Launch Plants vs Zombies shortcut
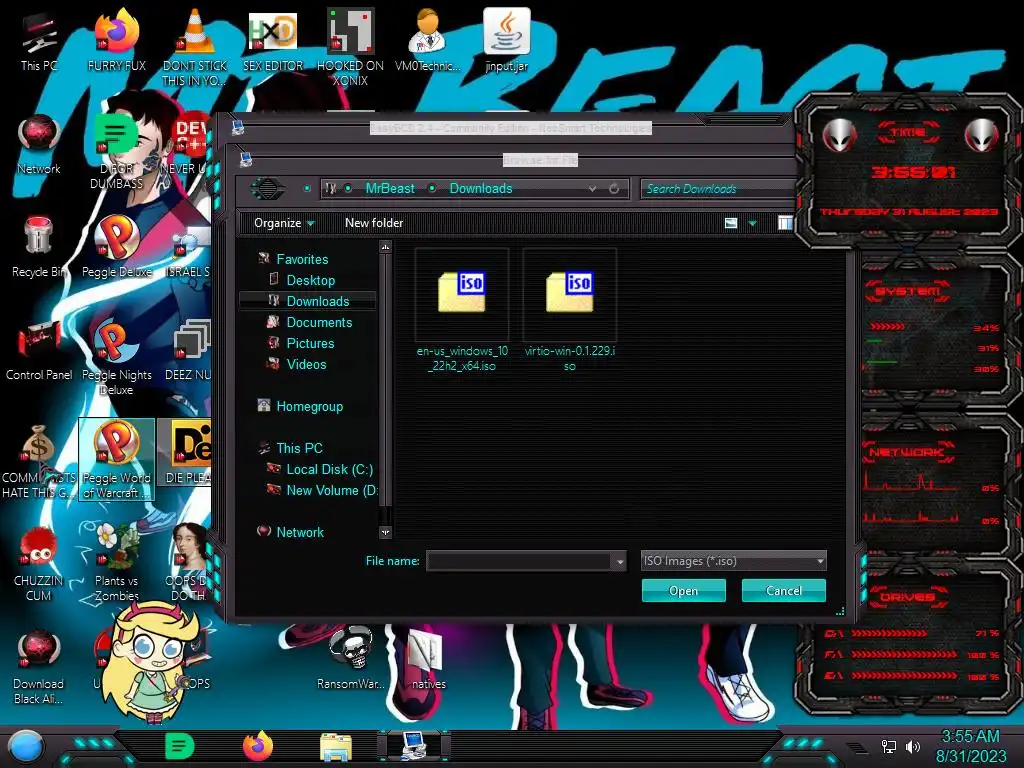This screenshot has width=1024, height=768. pos(116,563)
